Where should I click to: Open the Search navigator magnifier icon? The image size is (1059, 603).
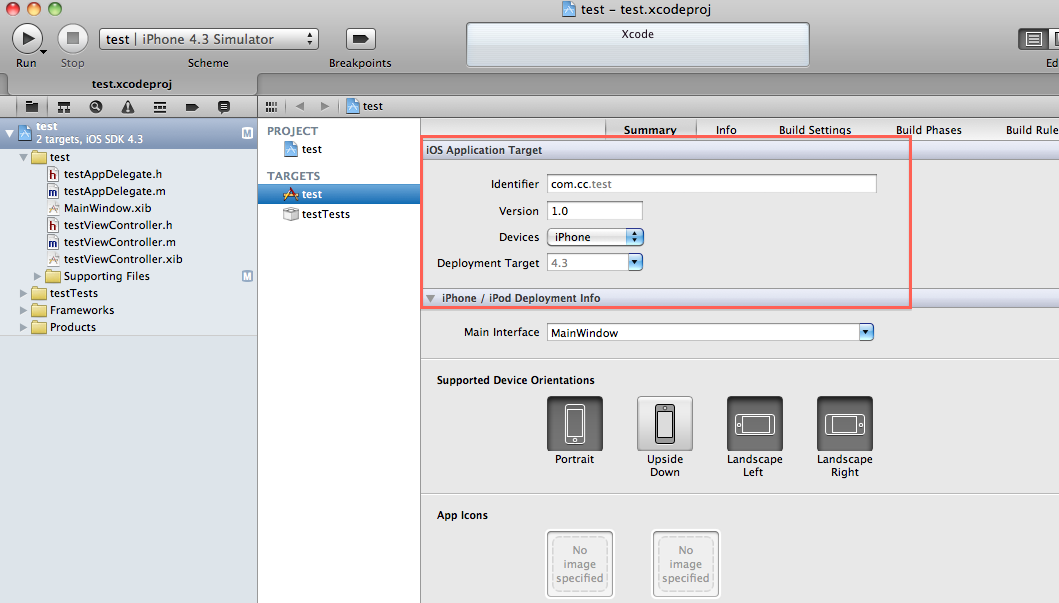tap(96, 107)
